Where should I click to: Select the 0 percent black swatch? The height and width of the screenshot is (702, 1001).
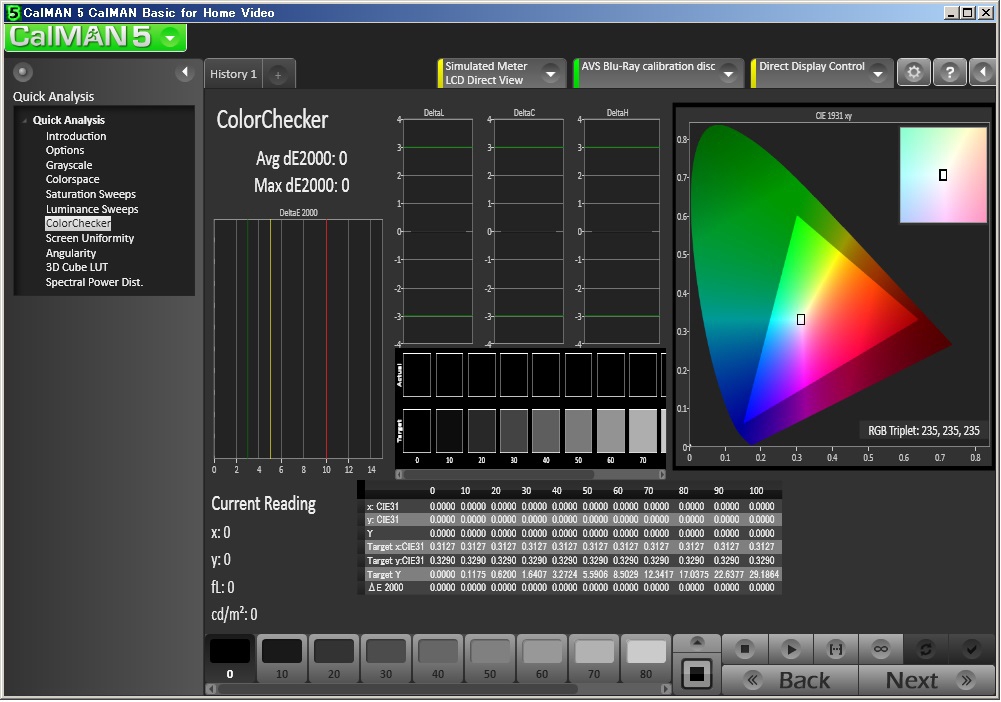click(x=230, y=659)
